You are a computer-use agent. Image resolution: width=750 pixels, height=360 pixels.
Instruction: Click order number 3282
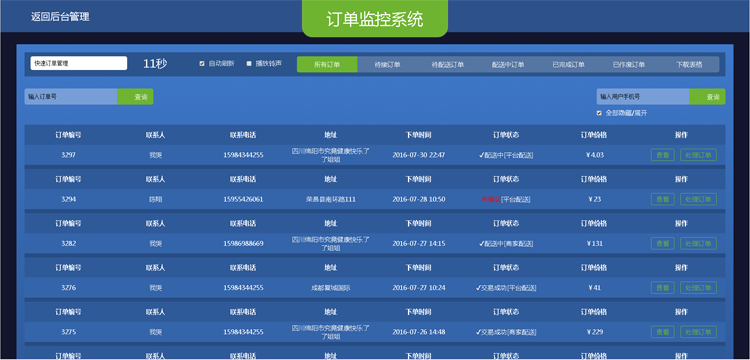click(x=68, y=243)
